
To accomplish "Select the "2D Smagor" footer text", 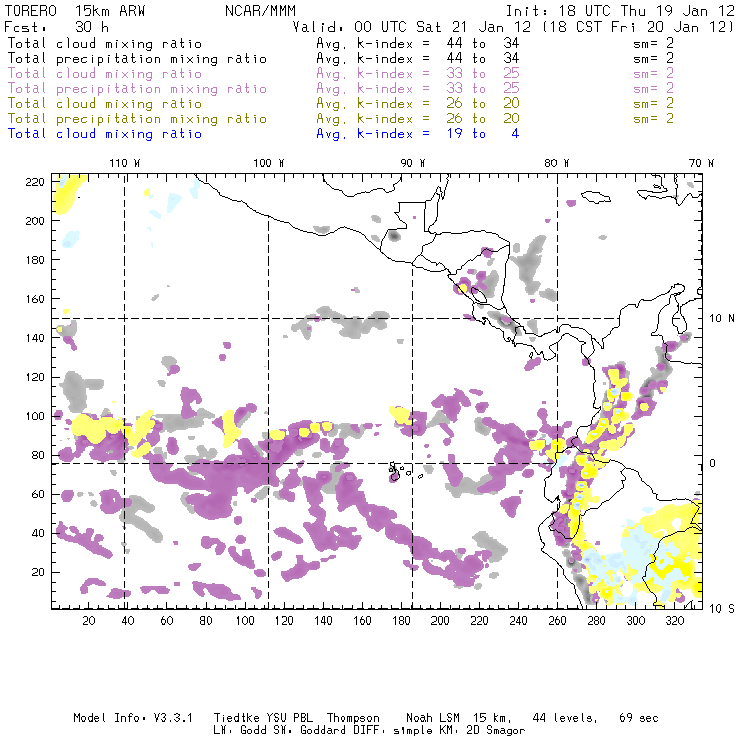I will (496, 731).
